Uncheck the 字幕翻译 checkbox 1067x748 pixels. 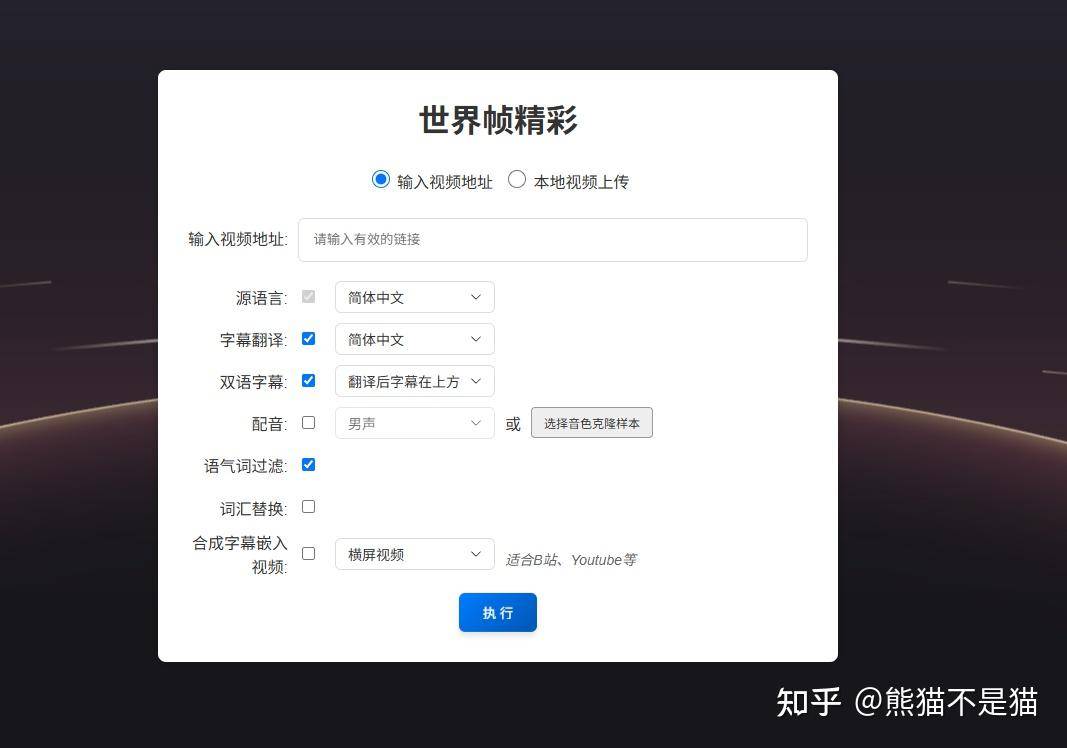[308, 339]
